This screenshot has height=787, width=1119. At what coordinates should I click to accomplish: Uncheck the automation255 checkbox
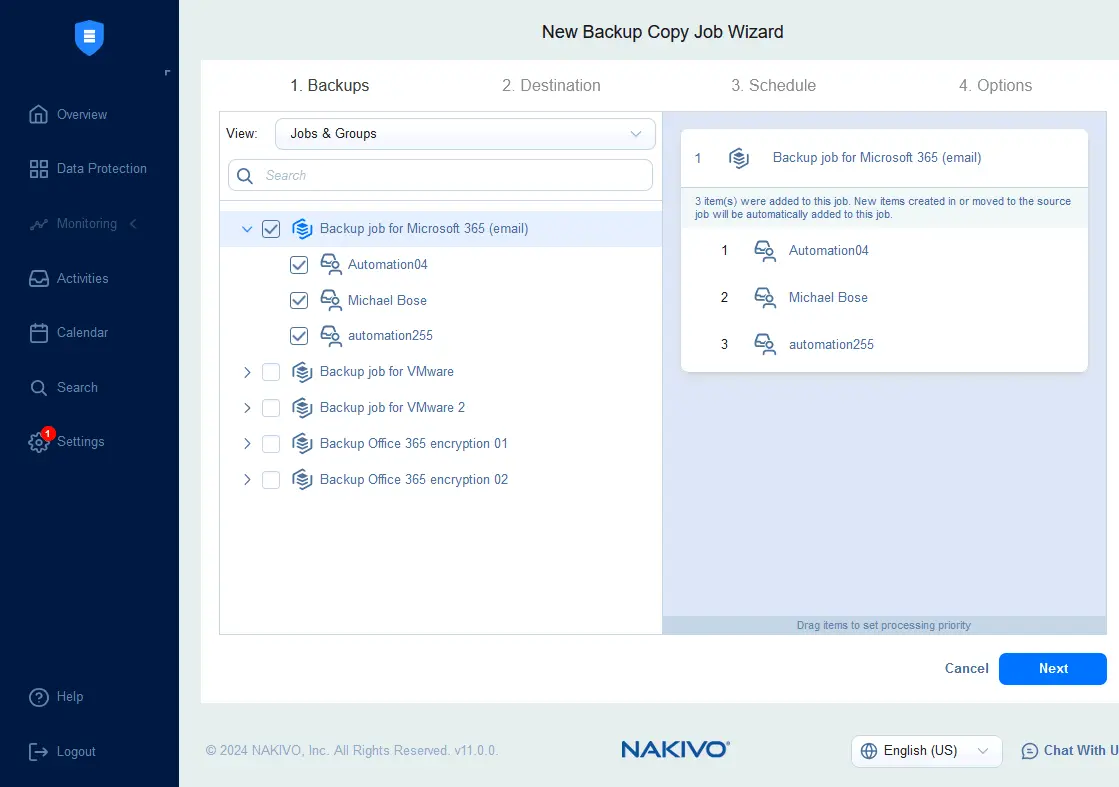[x=299, y=336]
